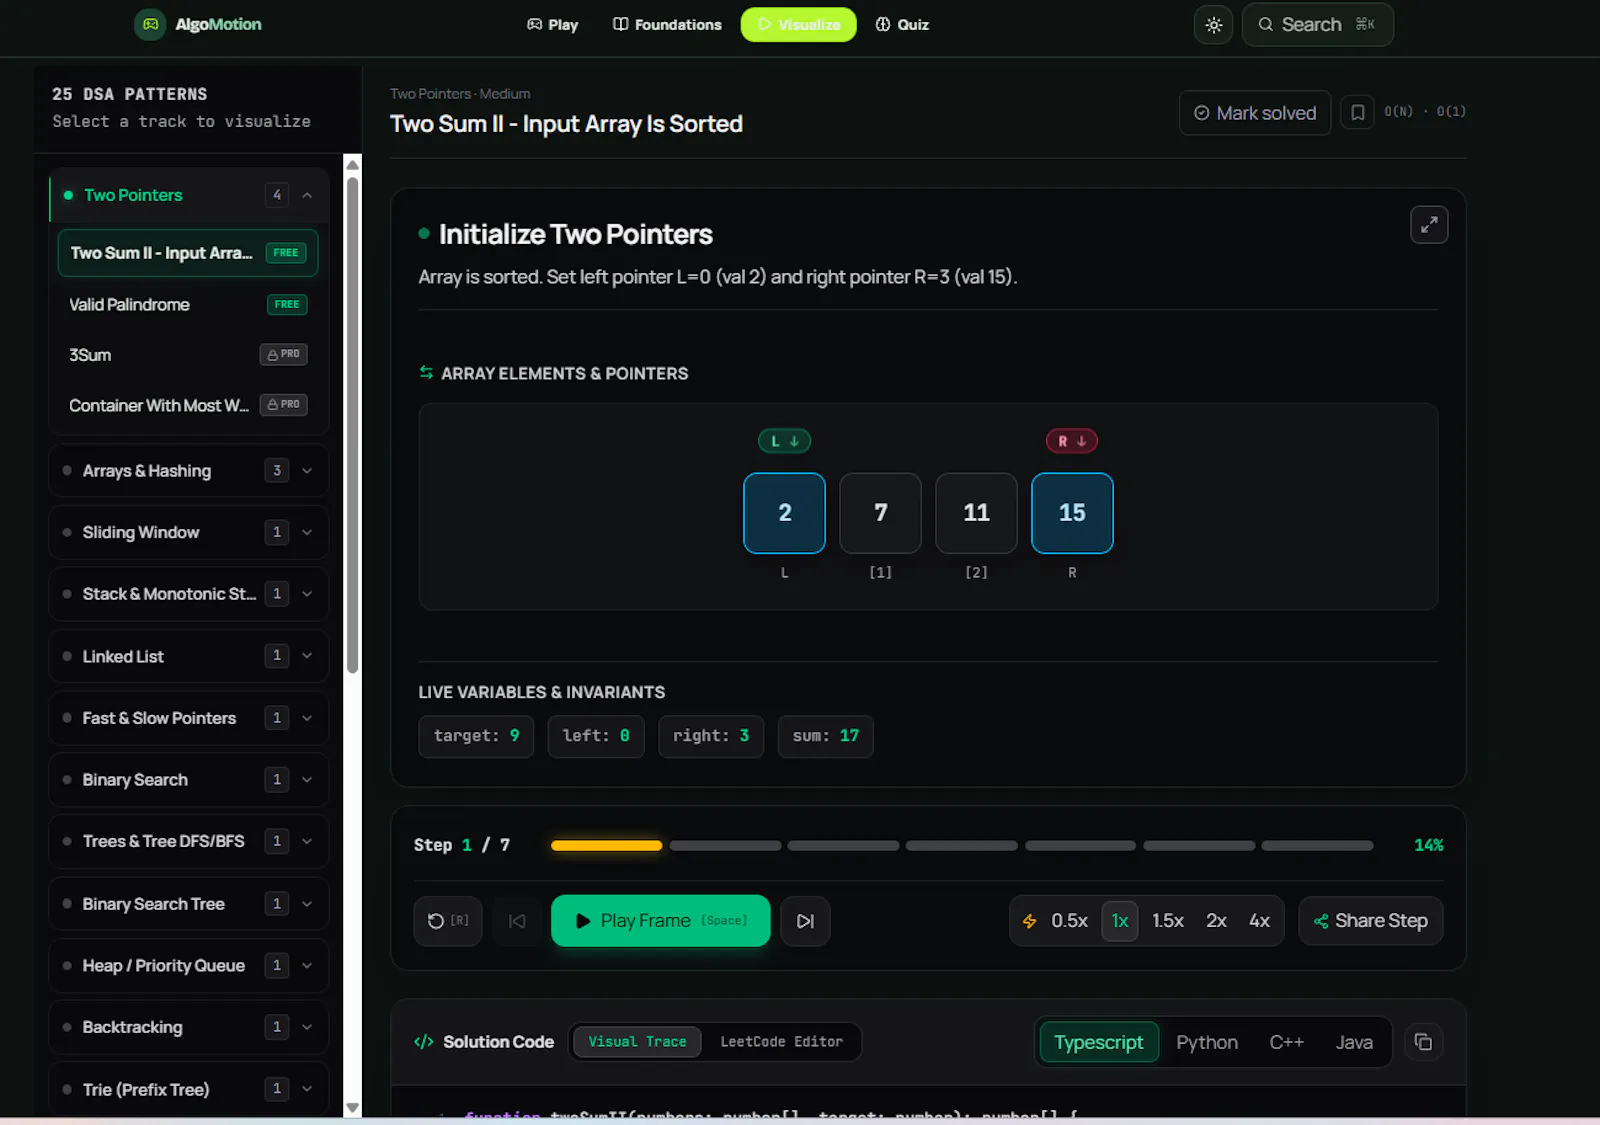
Task: Expand the Trees & Tree DFS/BFS track
Action: [x=188, y=841]
